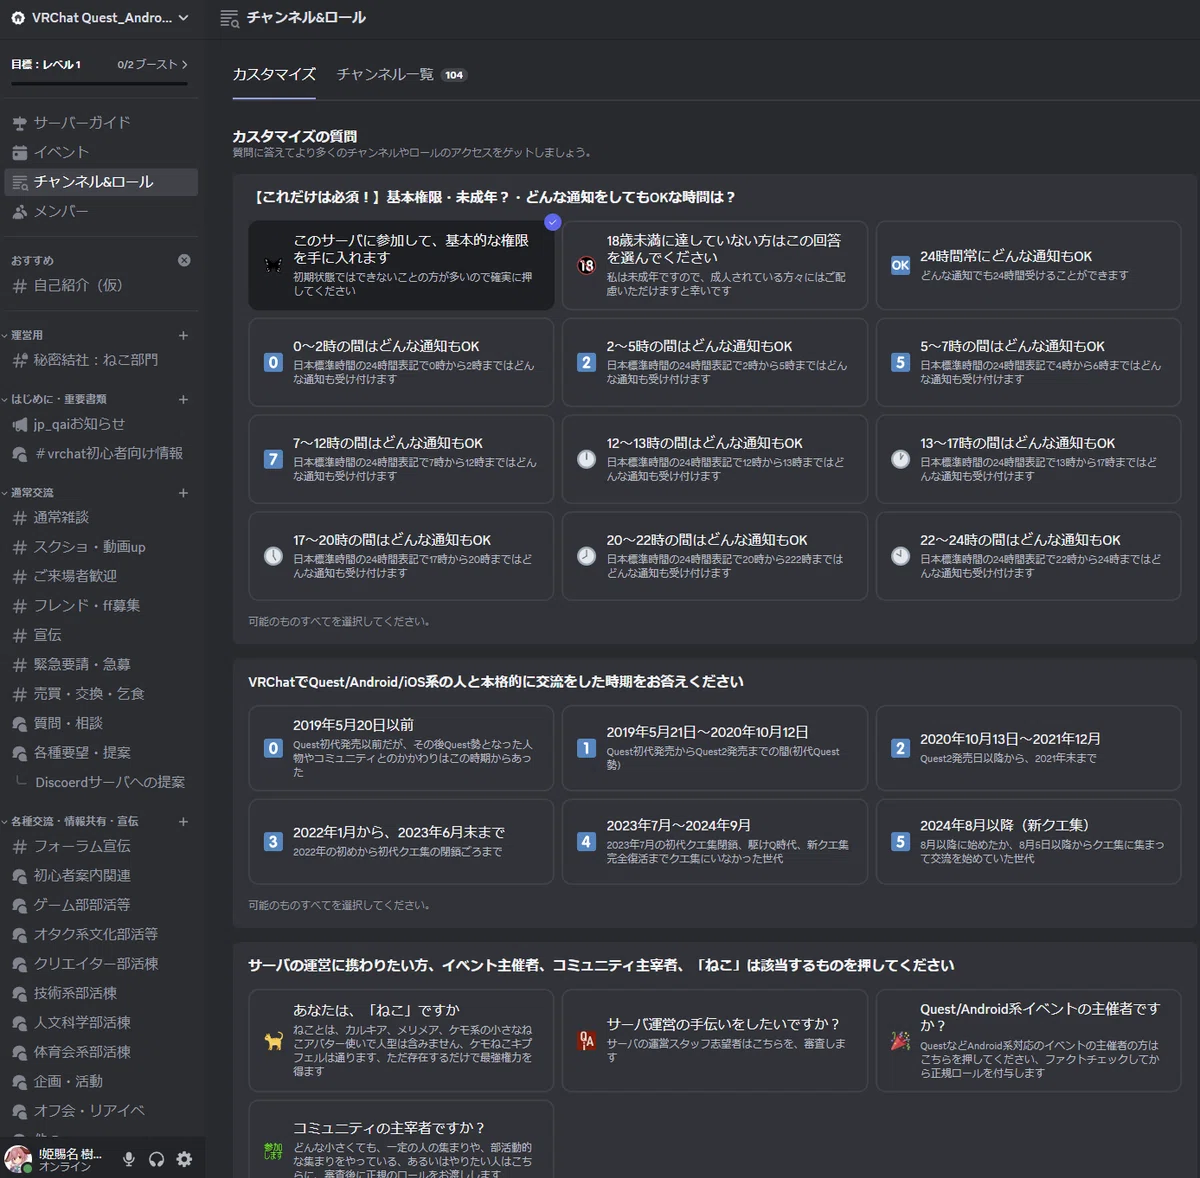The image size is (1200, 1178).
Task: Open the 宣伝 channel
Action: tap(101, 635)
